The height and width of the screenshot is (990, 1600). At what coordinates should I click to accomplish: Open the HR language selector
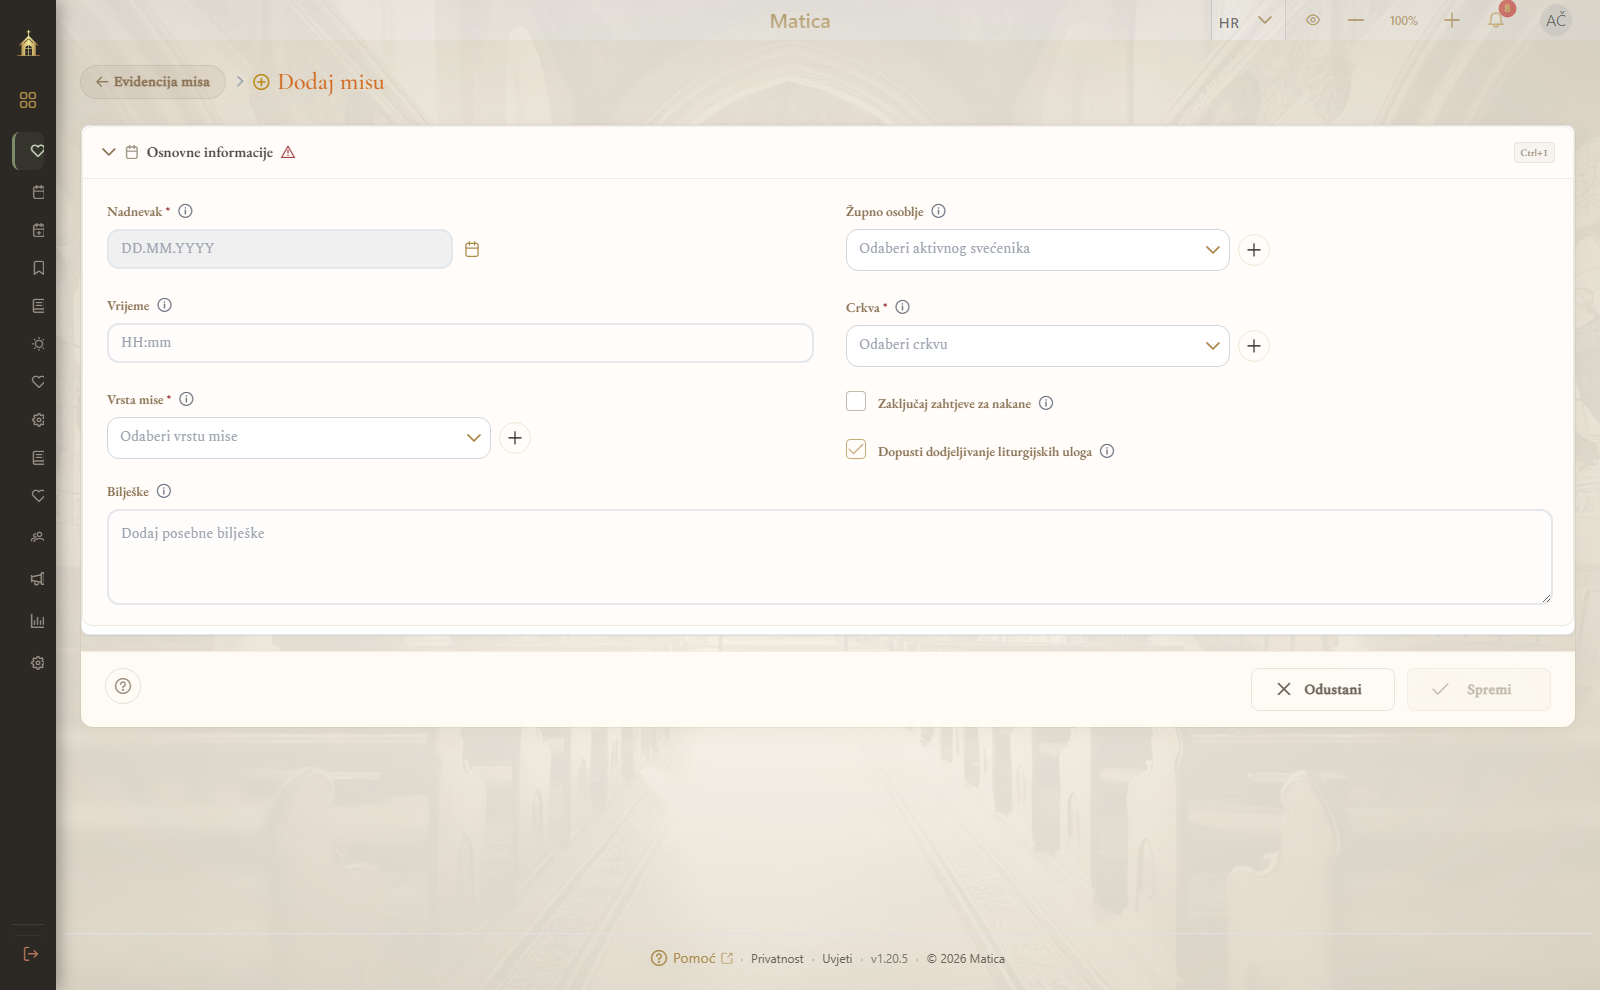[x=1246, y=21]
